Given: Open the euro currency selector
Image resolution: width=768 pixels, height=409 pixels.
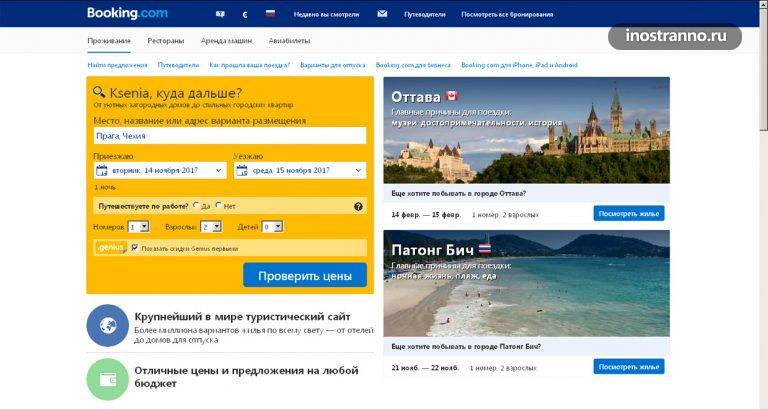Looking at the screenshot, I should (x=245, y=14).
